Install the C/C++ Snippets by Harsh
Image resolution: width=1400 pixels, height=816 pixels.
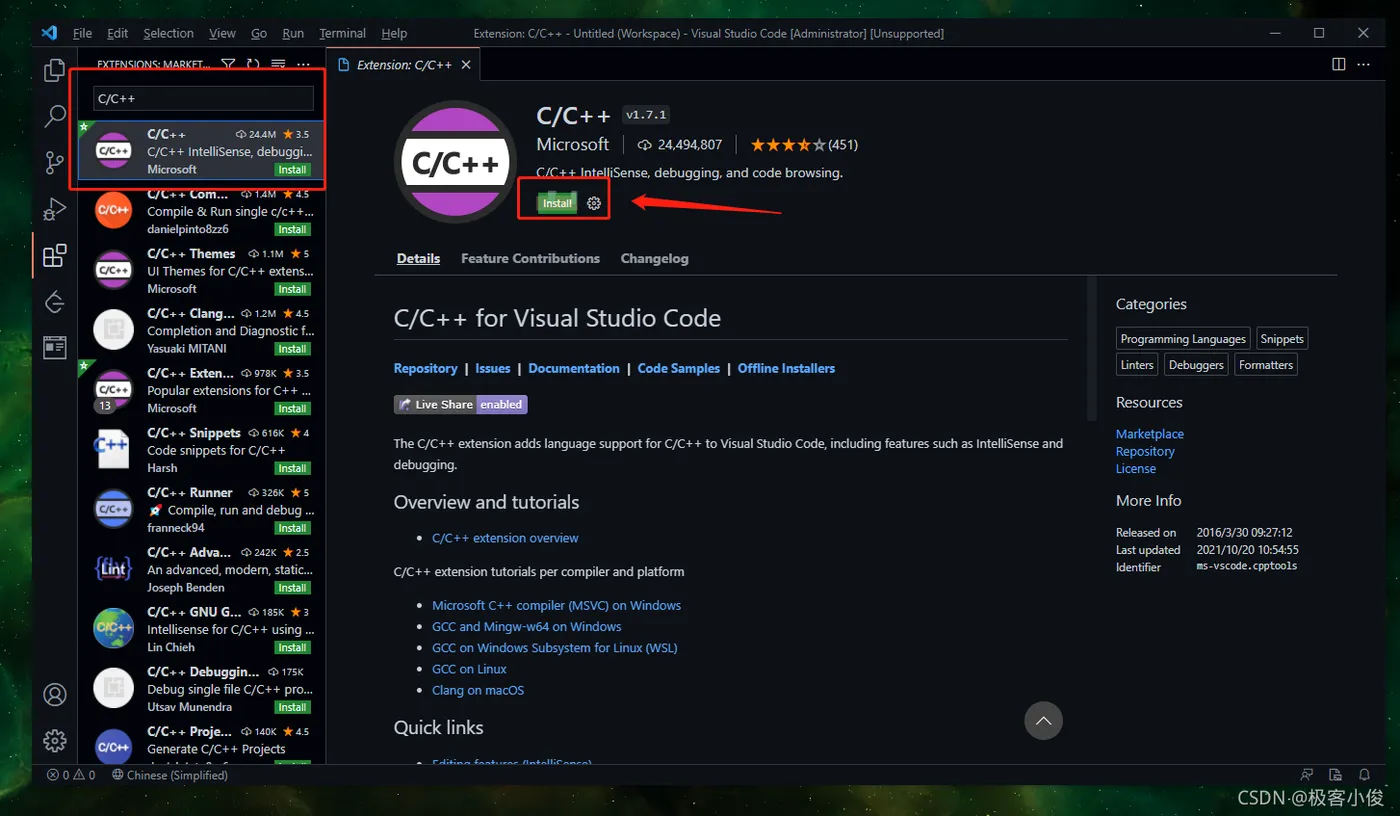pos(292,468)
